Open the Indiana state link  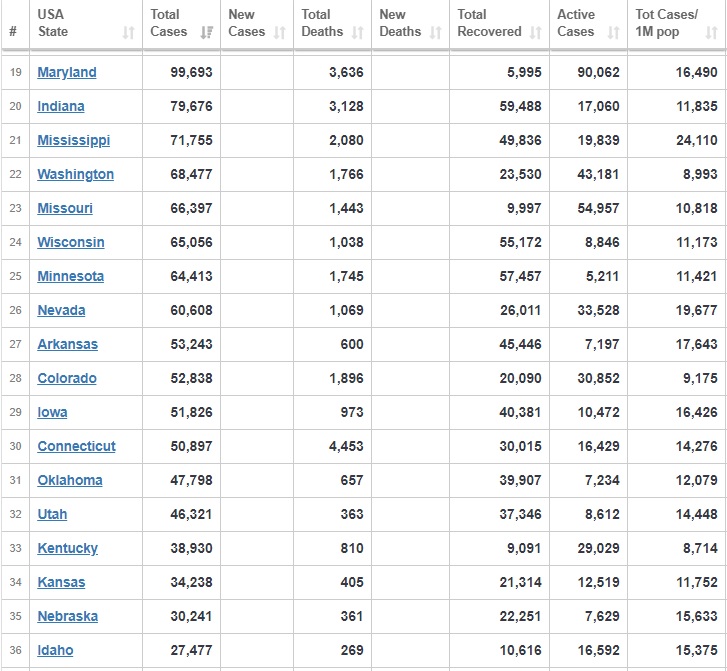61,106
